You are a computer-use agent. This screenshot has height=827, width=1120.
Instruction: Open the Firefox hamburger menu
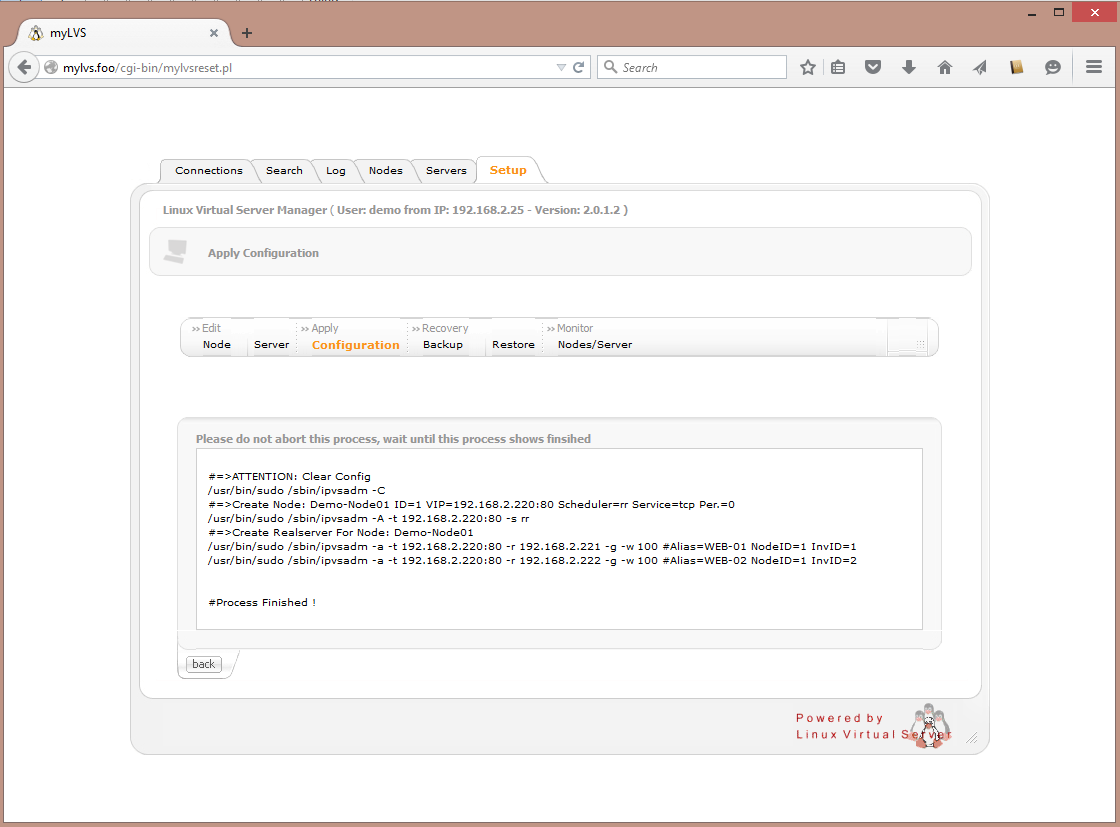[1093, 67]
